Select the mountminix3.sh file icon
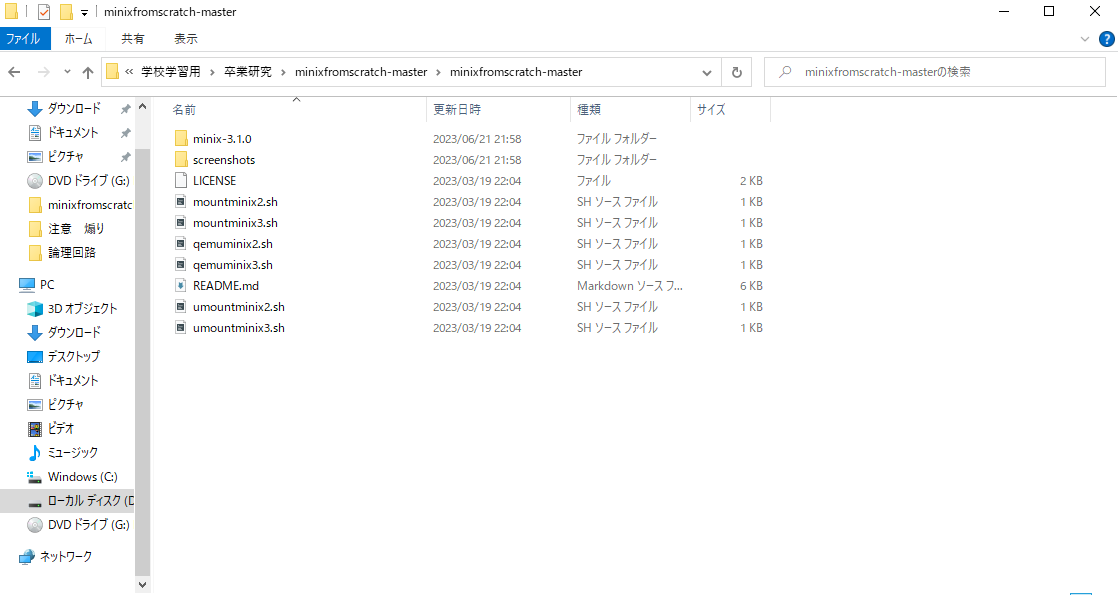The height and width of the screenshot is (595, 1118). pos(181,223)
